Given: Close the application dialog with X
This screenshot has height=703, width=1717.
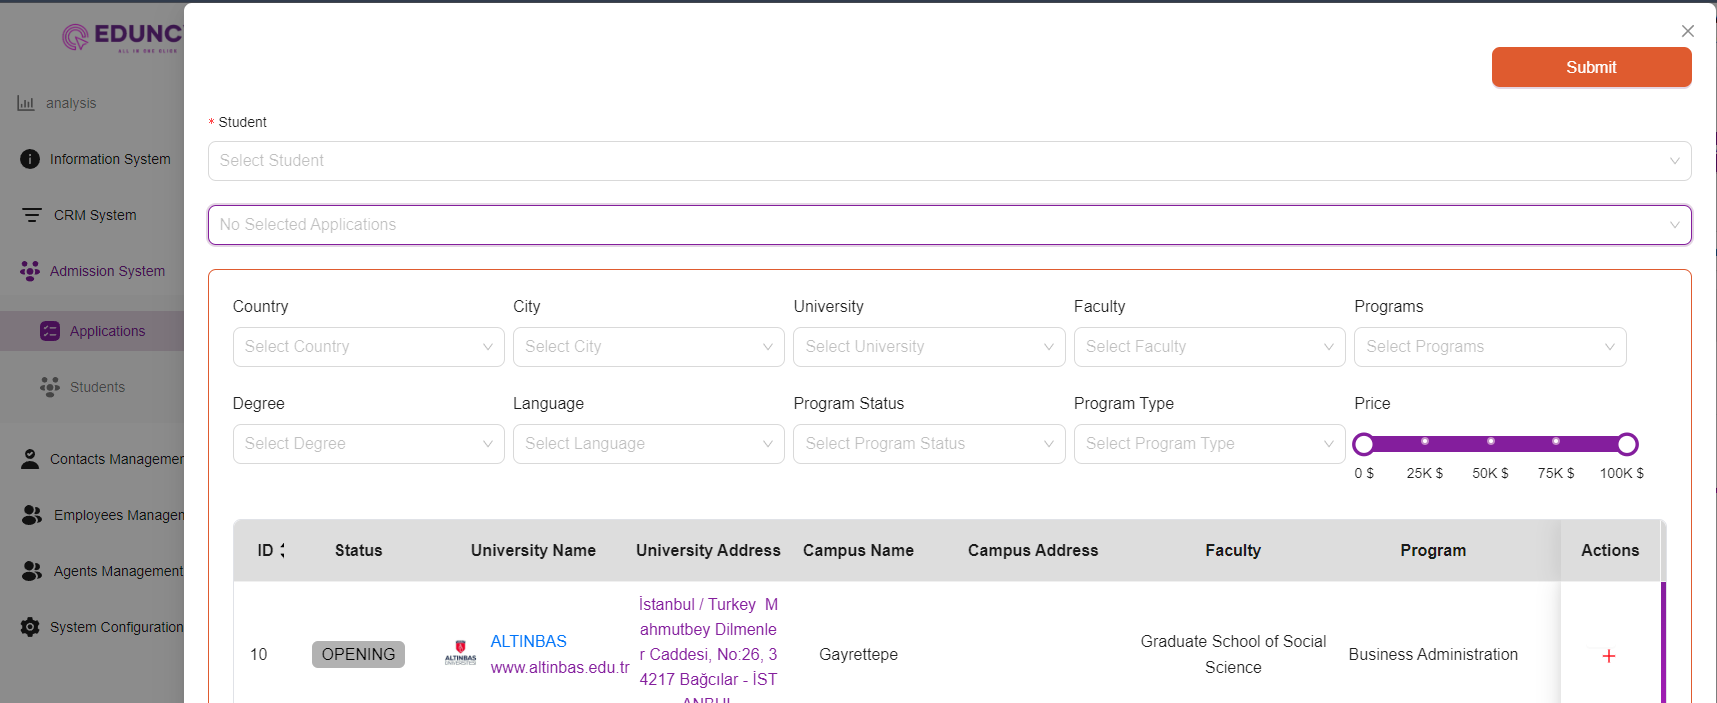Looking at the screenshot, I should click(1687, 31).
